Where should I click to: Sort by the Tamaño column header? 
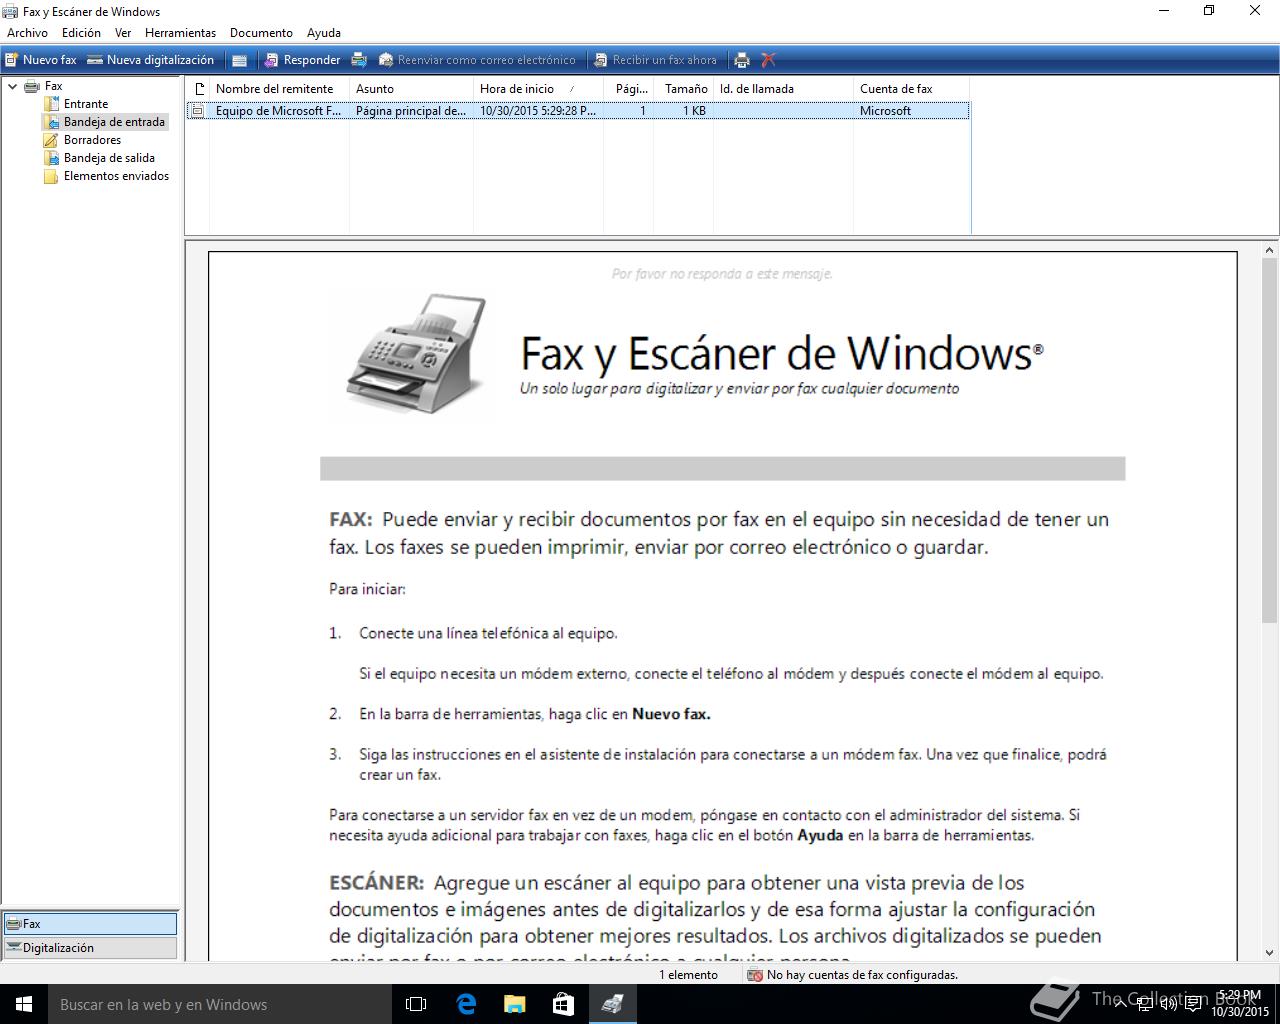tap(685, 89)
